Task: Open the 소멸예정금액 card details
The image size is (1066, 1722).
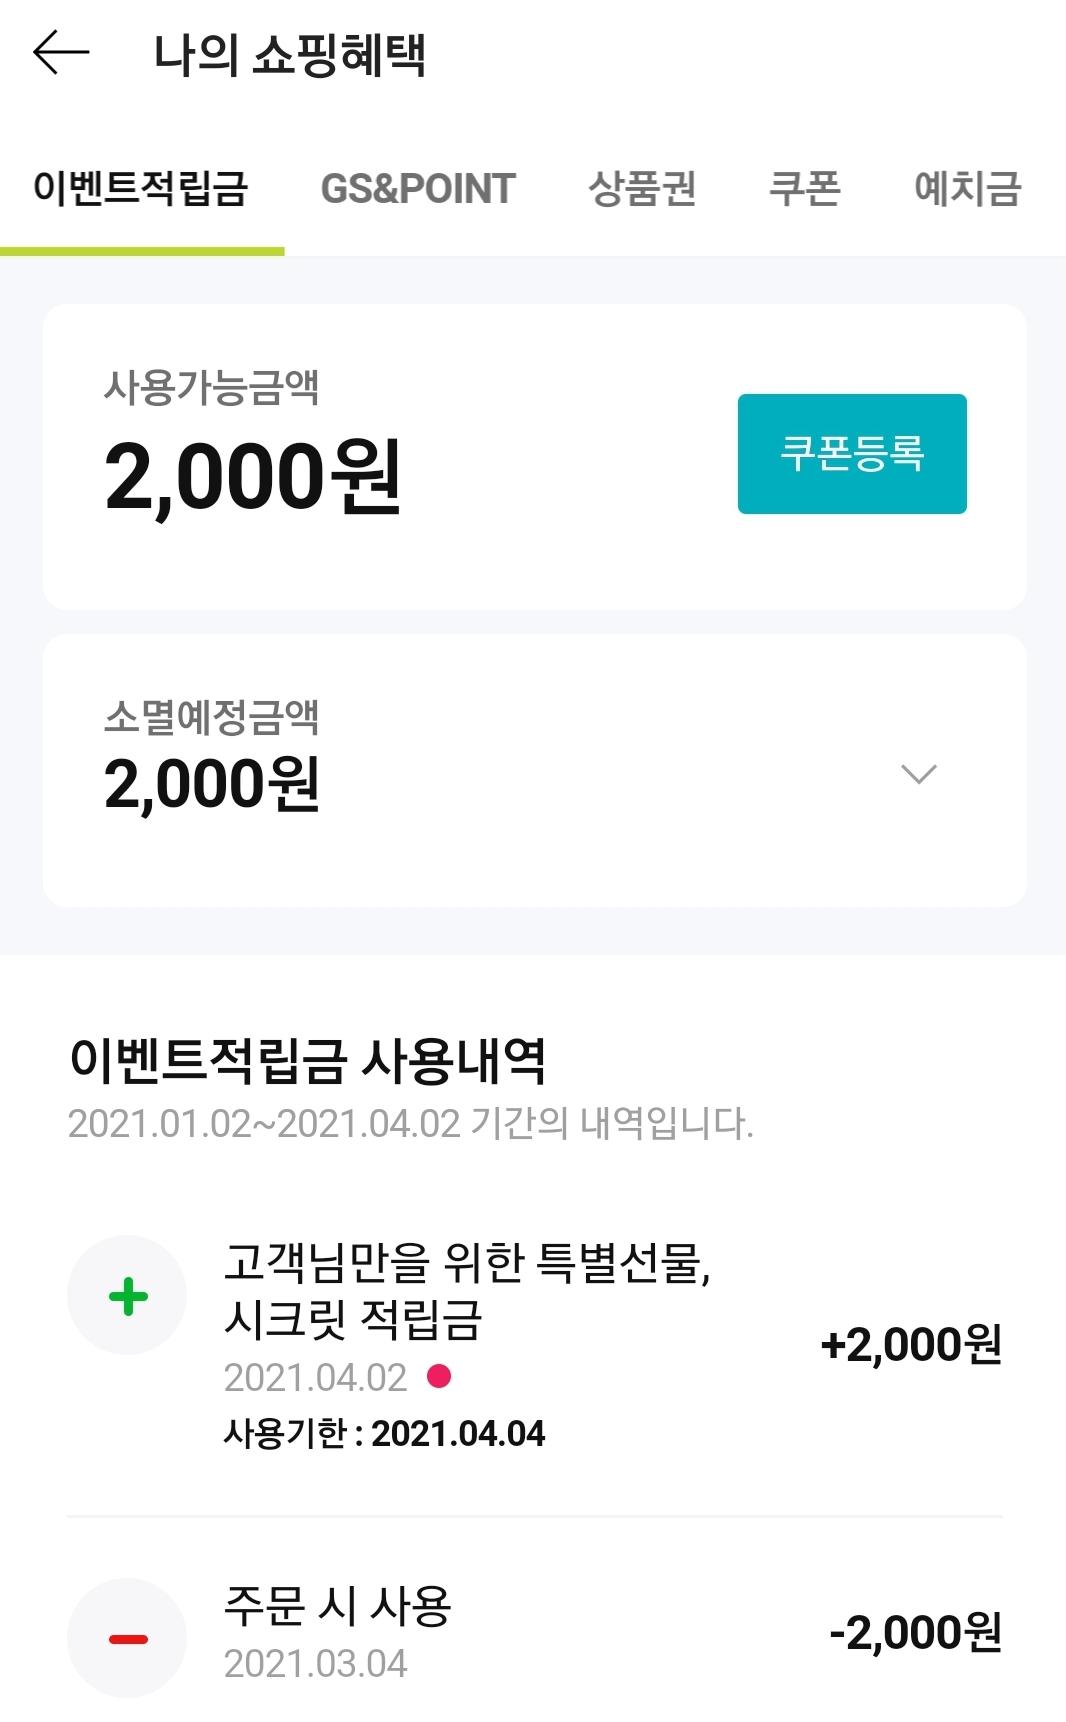Action: click(x=534, y=770)
